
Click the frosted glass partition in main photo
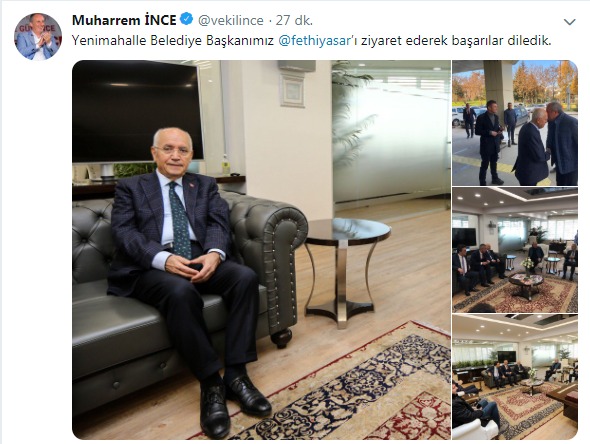(x=391, y=137)
